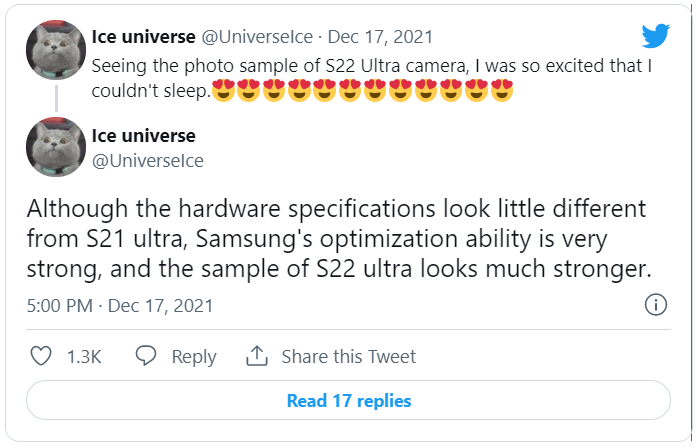Open the 5:00 PM · Dec 17, 2021 timestamp
Viewport: 696px width, 447px height.
120,306
